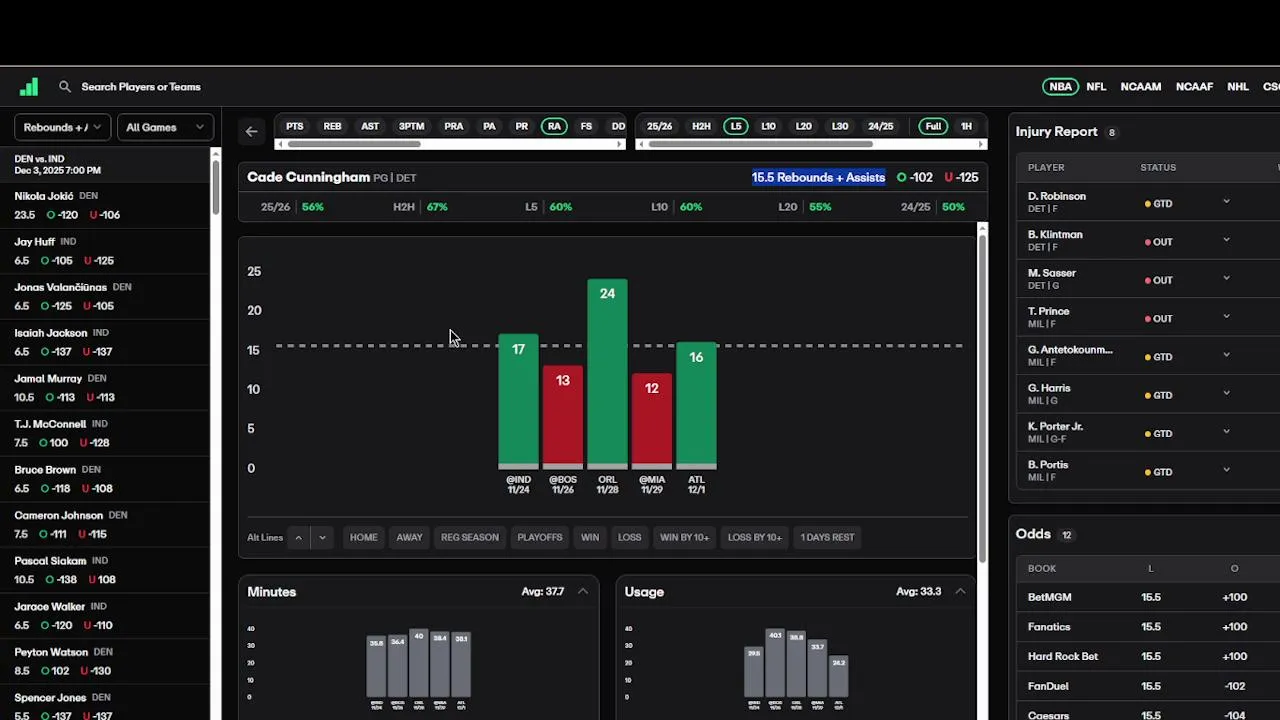Image resolution: width=1280 pixels, height=720 pixels.
Task: Click the highlighted 15.5 Rebounds + Assists text
Action: click(x=818, y=177)
